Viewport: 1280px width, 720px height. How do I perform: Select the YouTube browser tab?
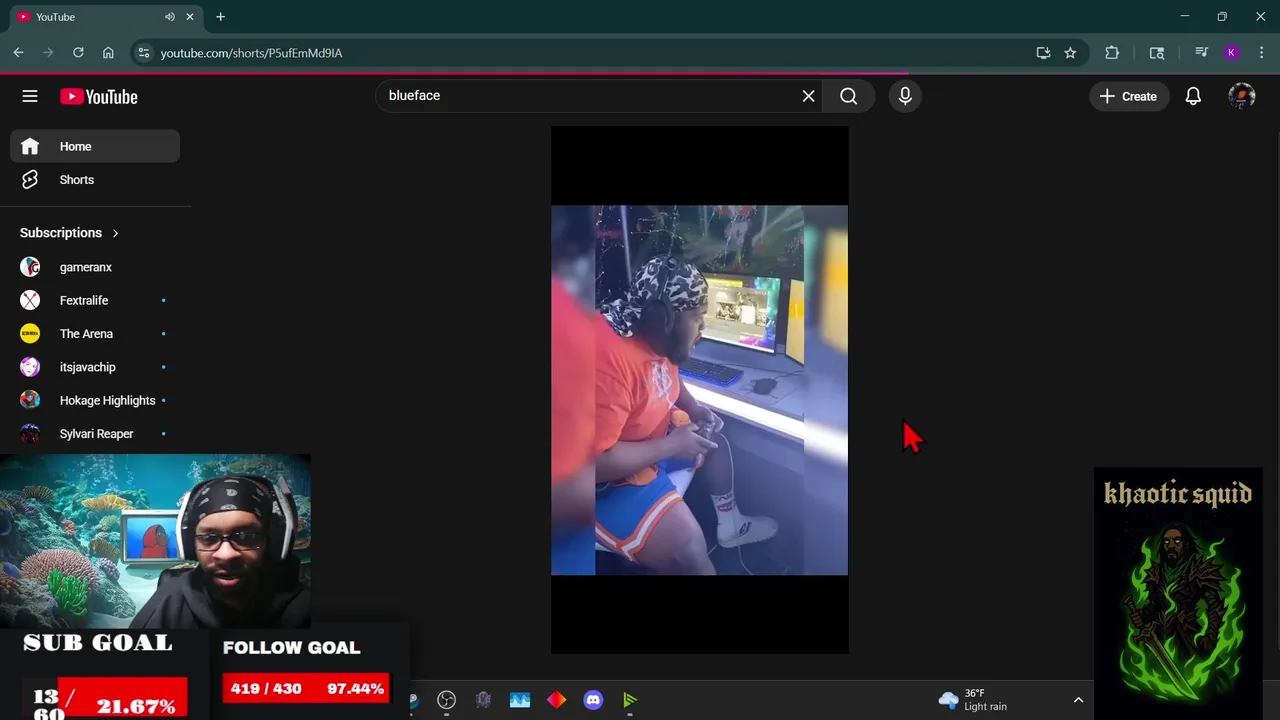pyautogui.click(x=105, y=17)
